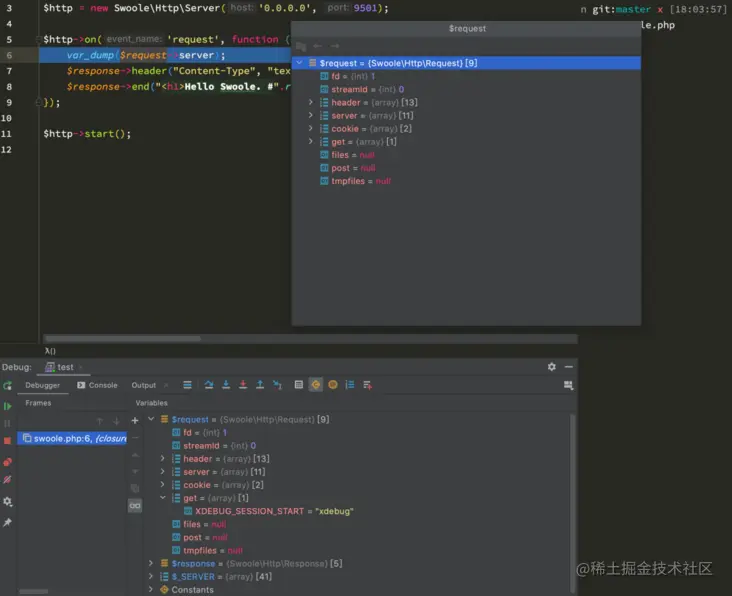Expand cookie array in Variables panel
This screenshot has width=732, height=596.
pos(162,484)
